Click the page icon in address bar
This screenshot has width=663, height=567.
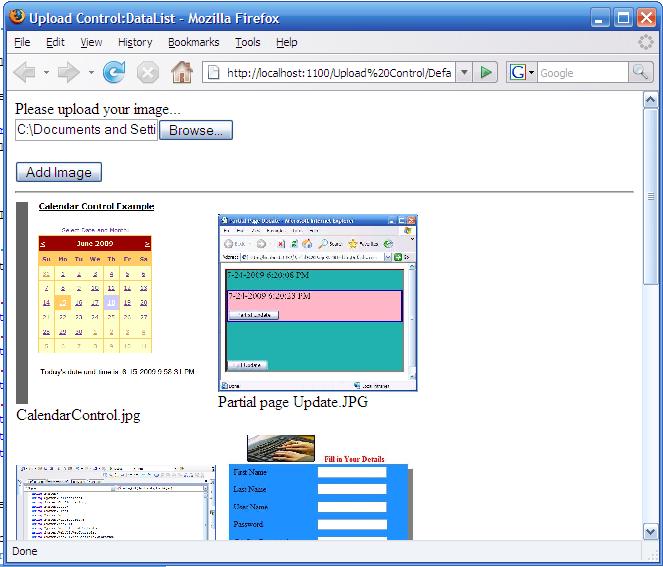[214, 73]
